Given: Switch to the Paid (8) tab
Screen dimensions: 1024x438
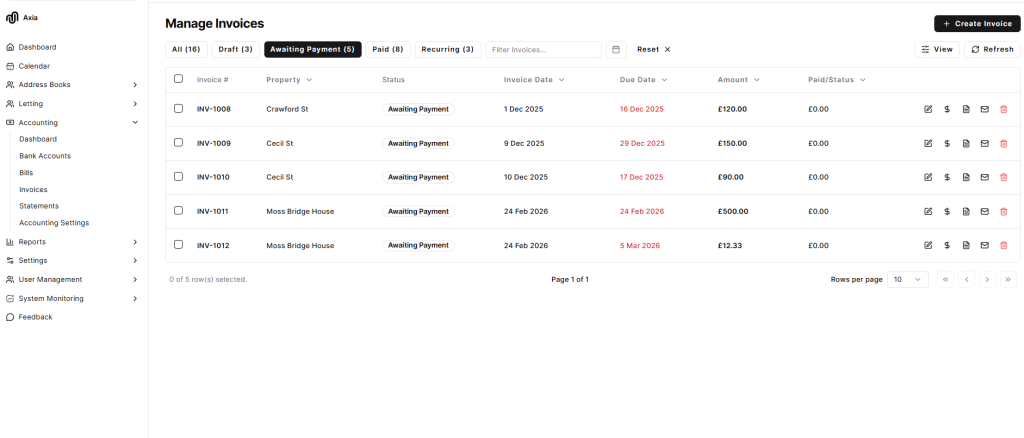Looking at the screenshot, I should [x=388, y=49].
